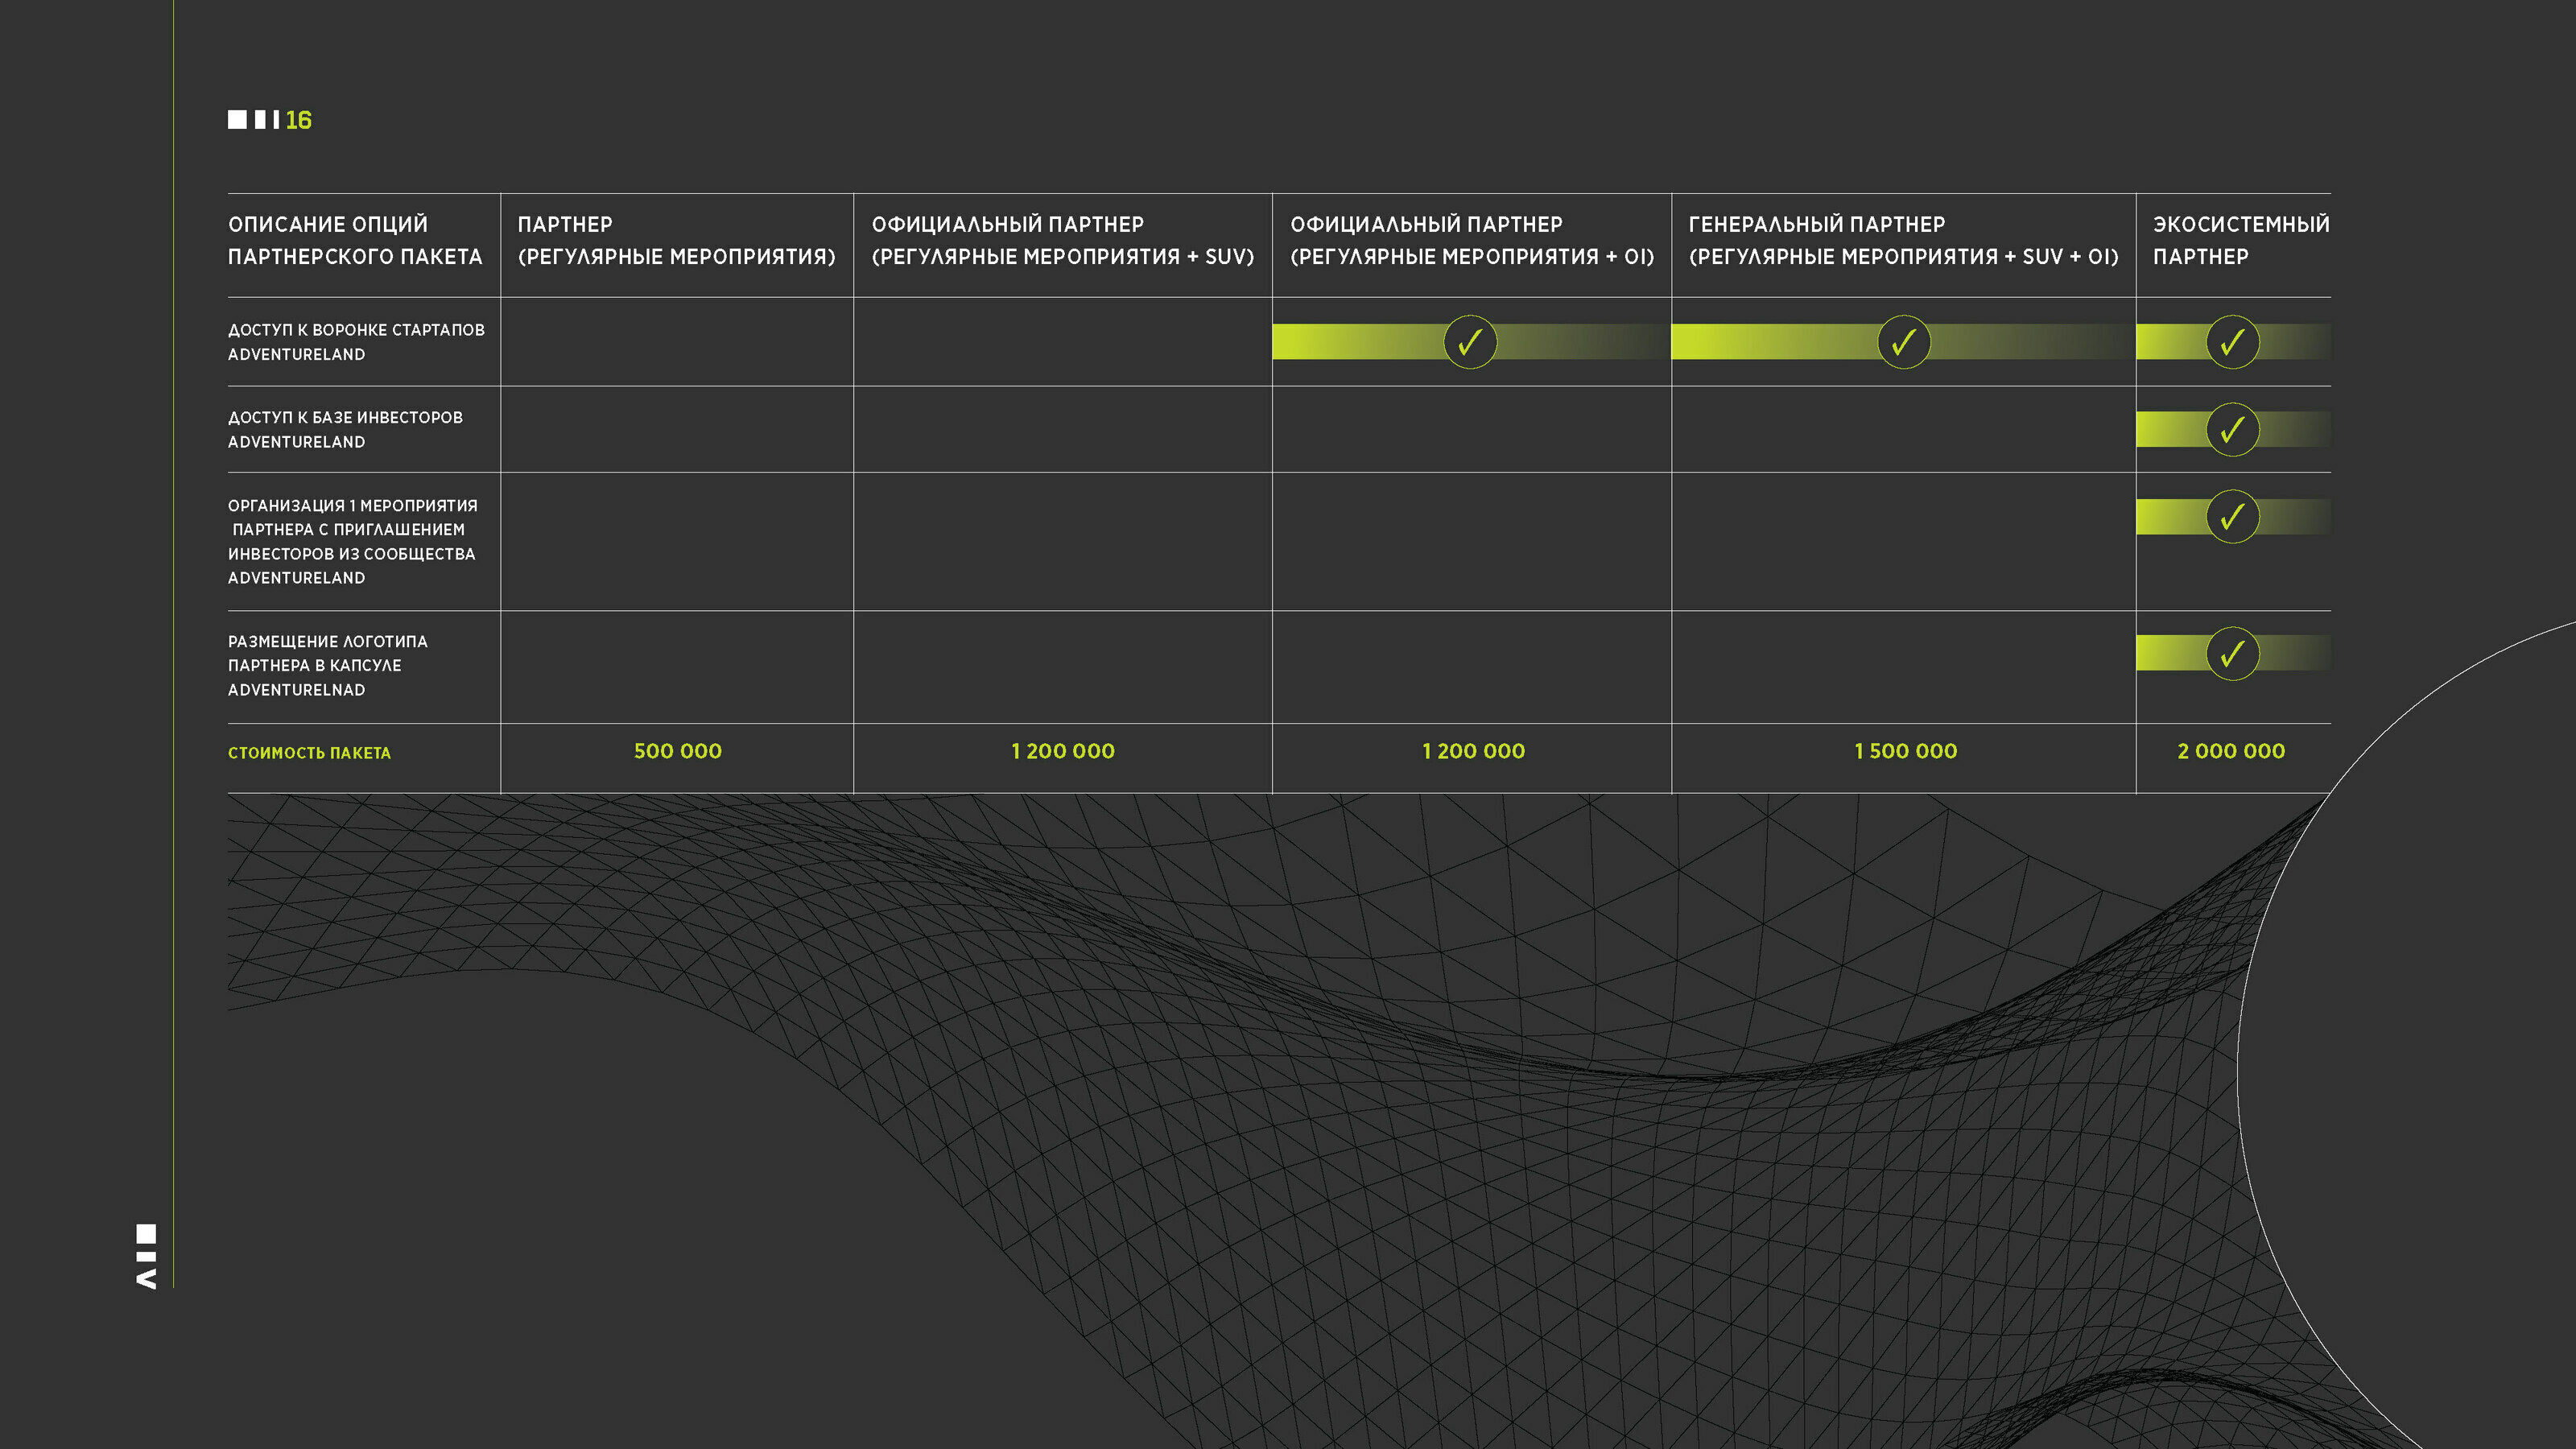
Task: Click logo placement in capsule checkmark
Action: click(x=2232, y=654)
